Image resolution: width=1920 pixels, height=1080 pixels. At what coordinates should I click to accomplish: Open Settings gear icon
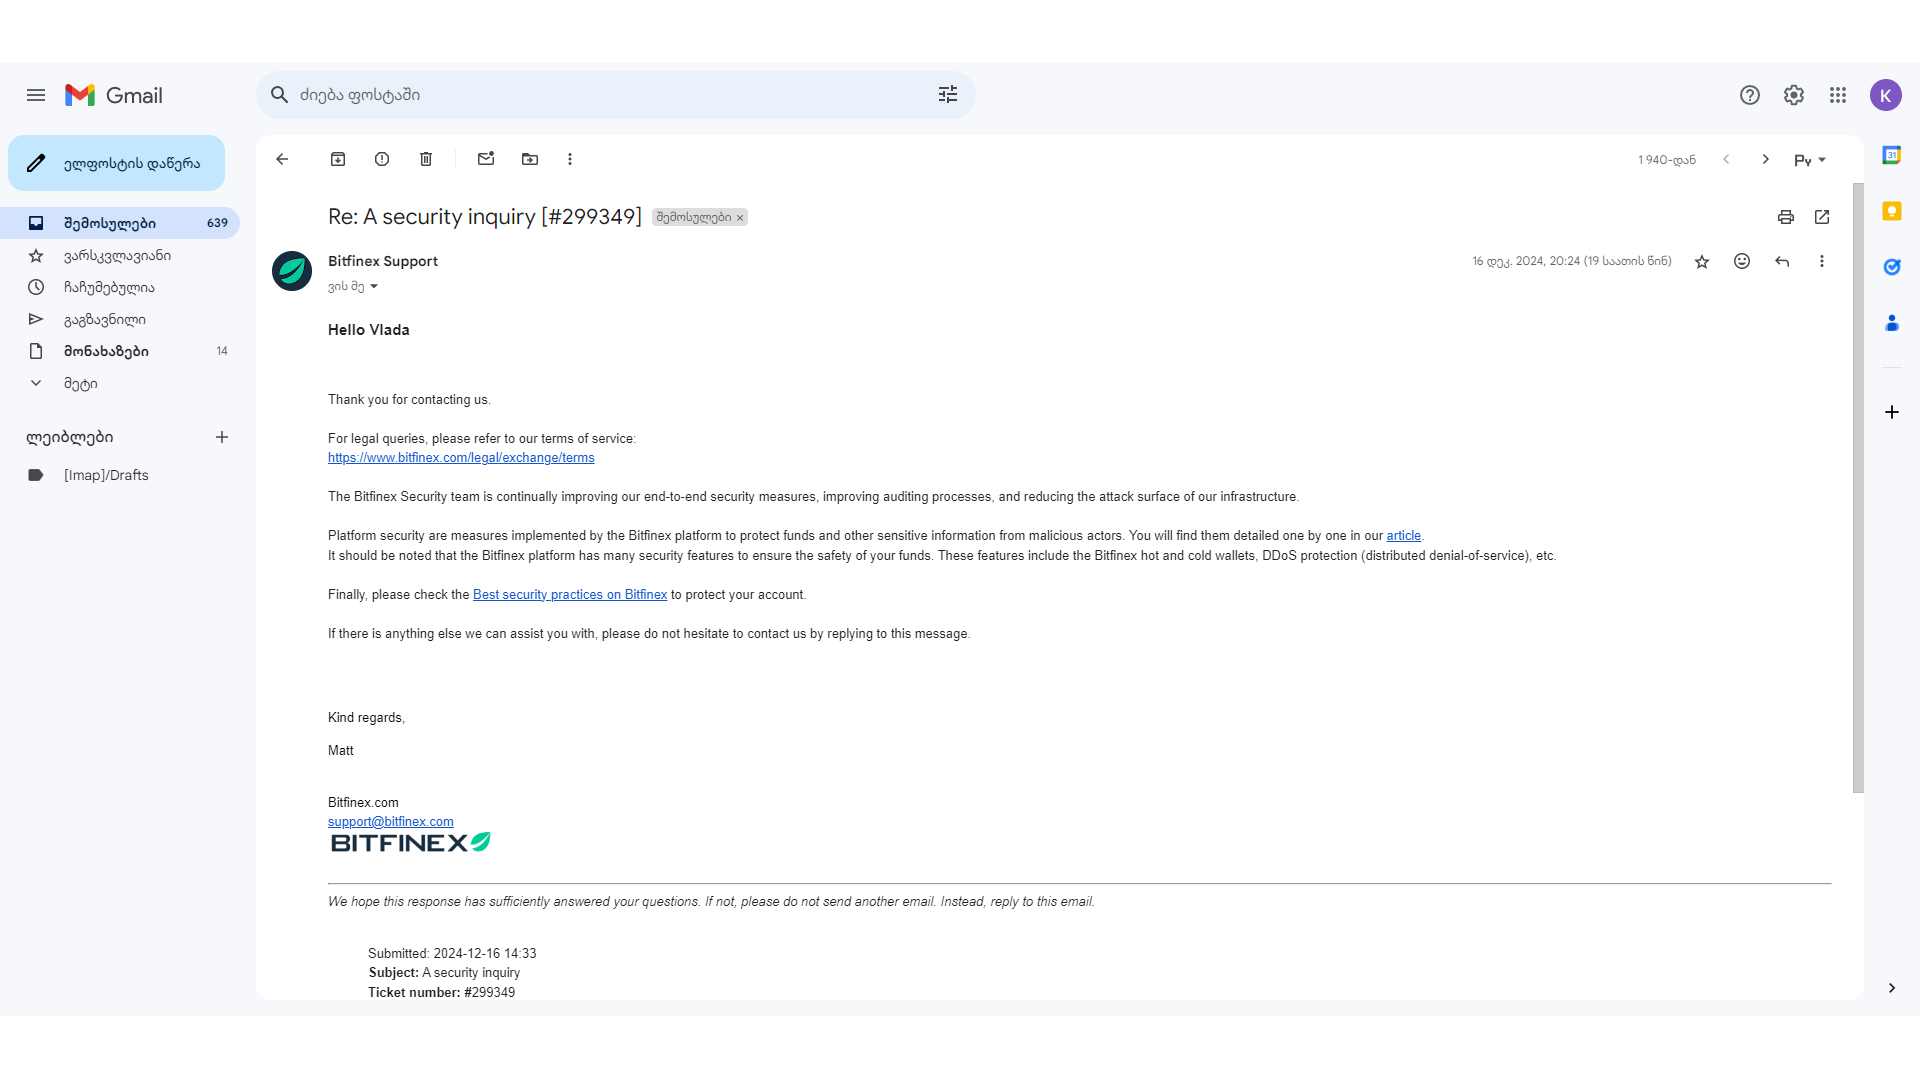pos(1794,95)
